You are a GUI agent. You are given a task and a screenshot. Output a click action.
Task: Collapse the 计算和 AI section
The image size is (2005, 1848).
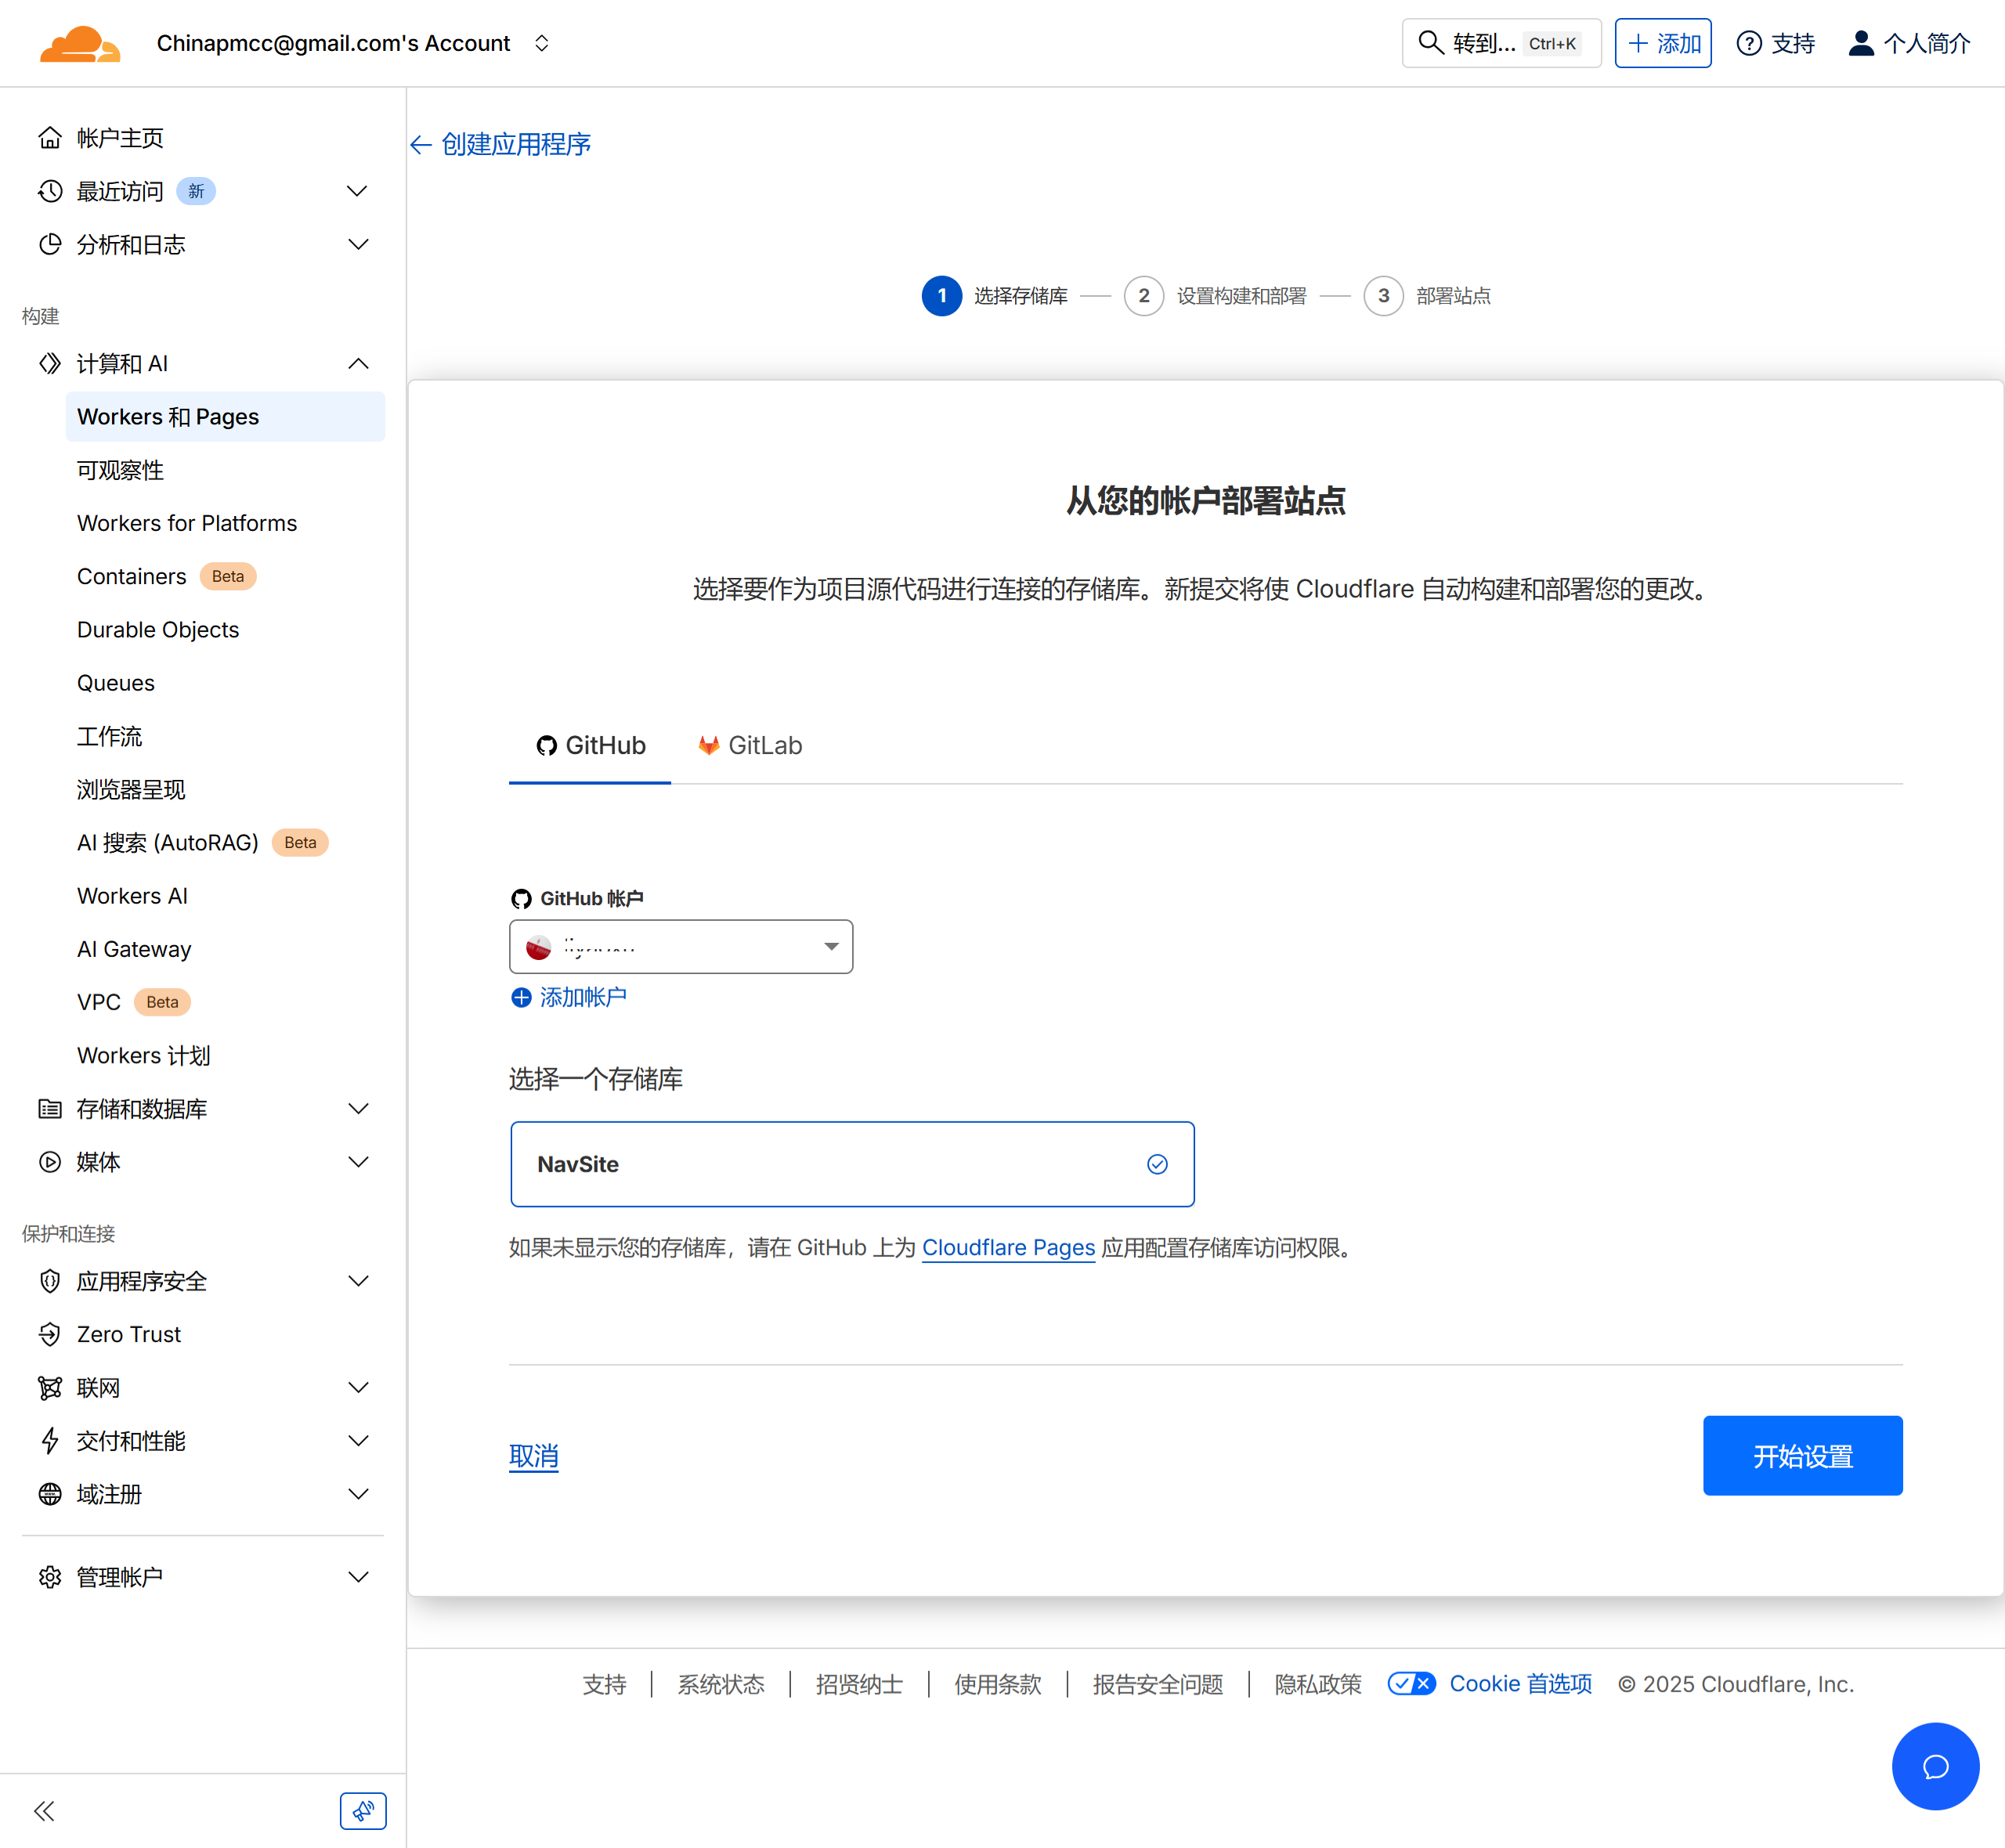[x=357, y=363]
